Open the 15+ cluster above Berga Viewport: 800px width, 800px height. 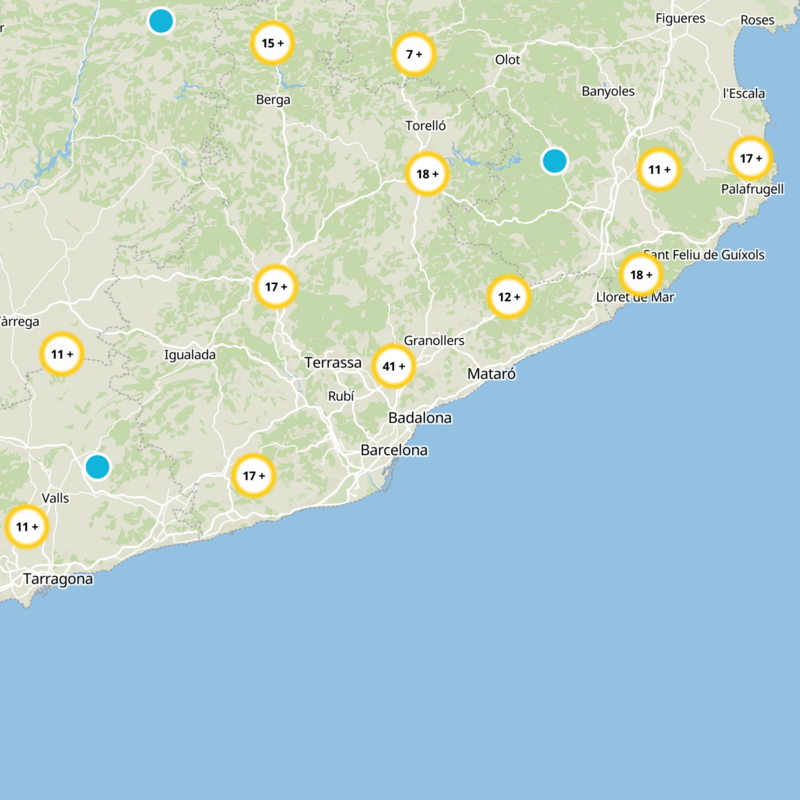tap(272, 43)
